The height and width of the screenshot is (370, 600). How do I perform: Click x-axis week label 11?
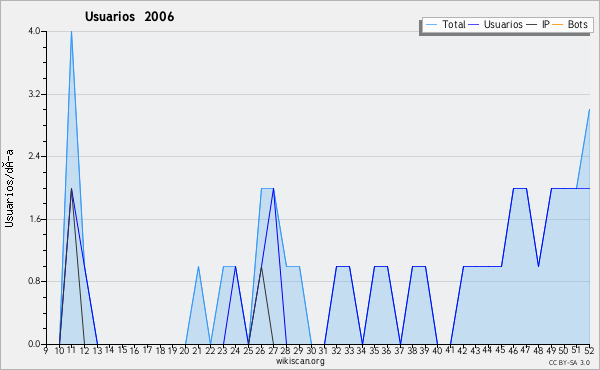71,350
